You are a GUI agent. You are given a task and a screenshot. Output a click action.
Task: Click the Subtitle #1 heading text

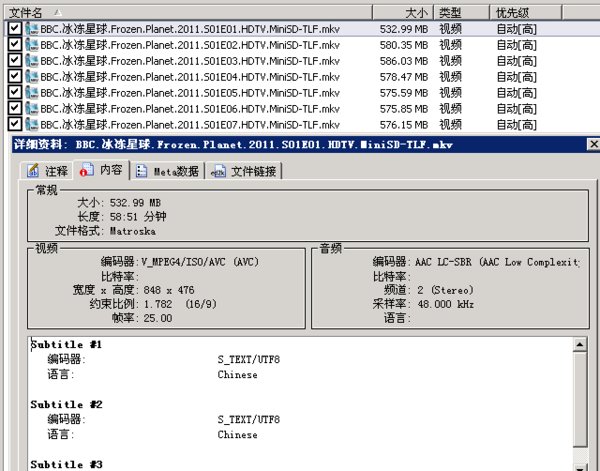(x=67, y=344)
